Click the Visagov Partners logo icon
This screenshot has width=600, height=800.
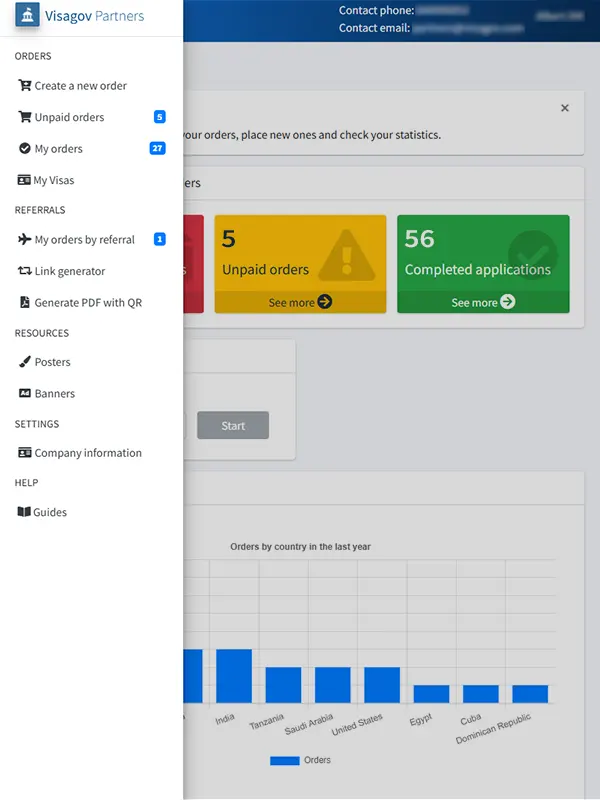(x=28, y=16)
